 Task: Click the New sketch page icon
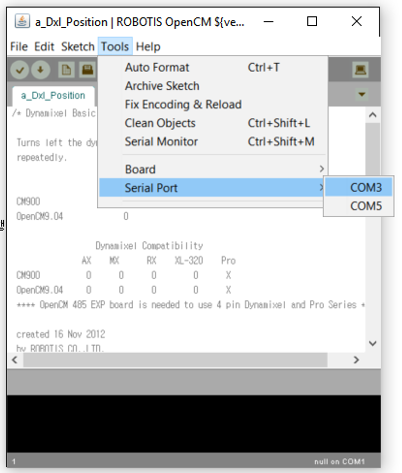[x=66, y=70]
